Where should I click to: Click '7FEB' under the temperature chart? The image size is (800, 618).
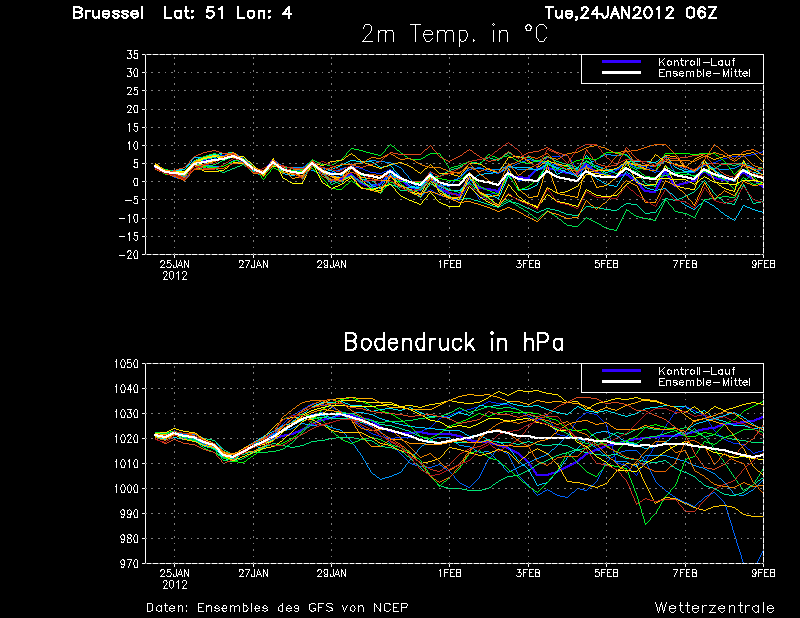(685, 264)
